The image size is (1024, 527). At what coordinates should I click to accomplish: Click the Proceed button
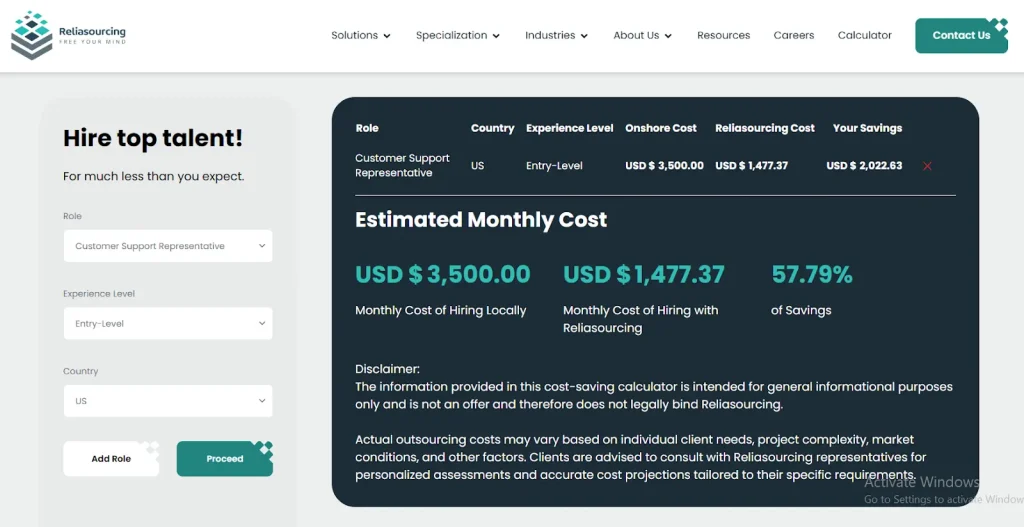point(225,458)
